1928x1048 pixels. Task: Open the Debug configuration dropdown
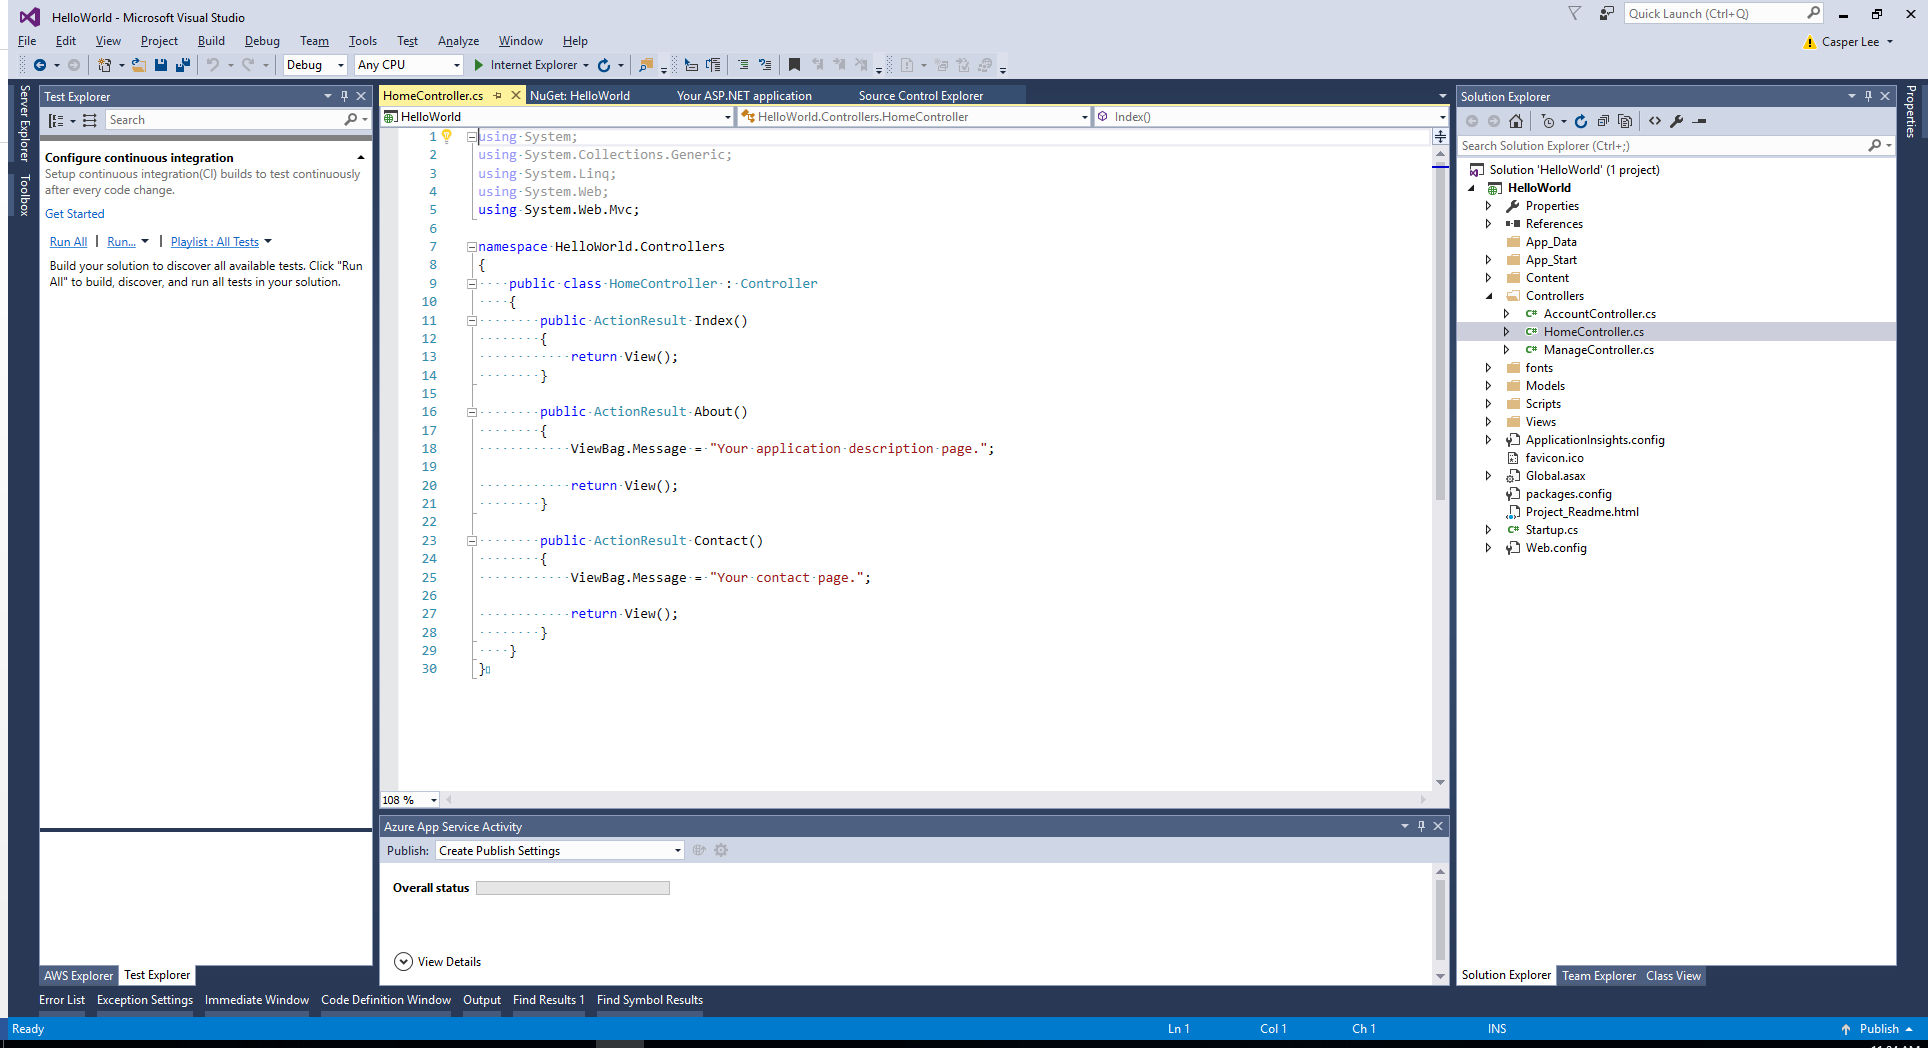pos(340,65)
